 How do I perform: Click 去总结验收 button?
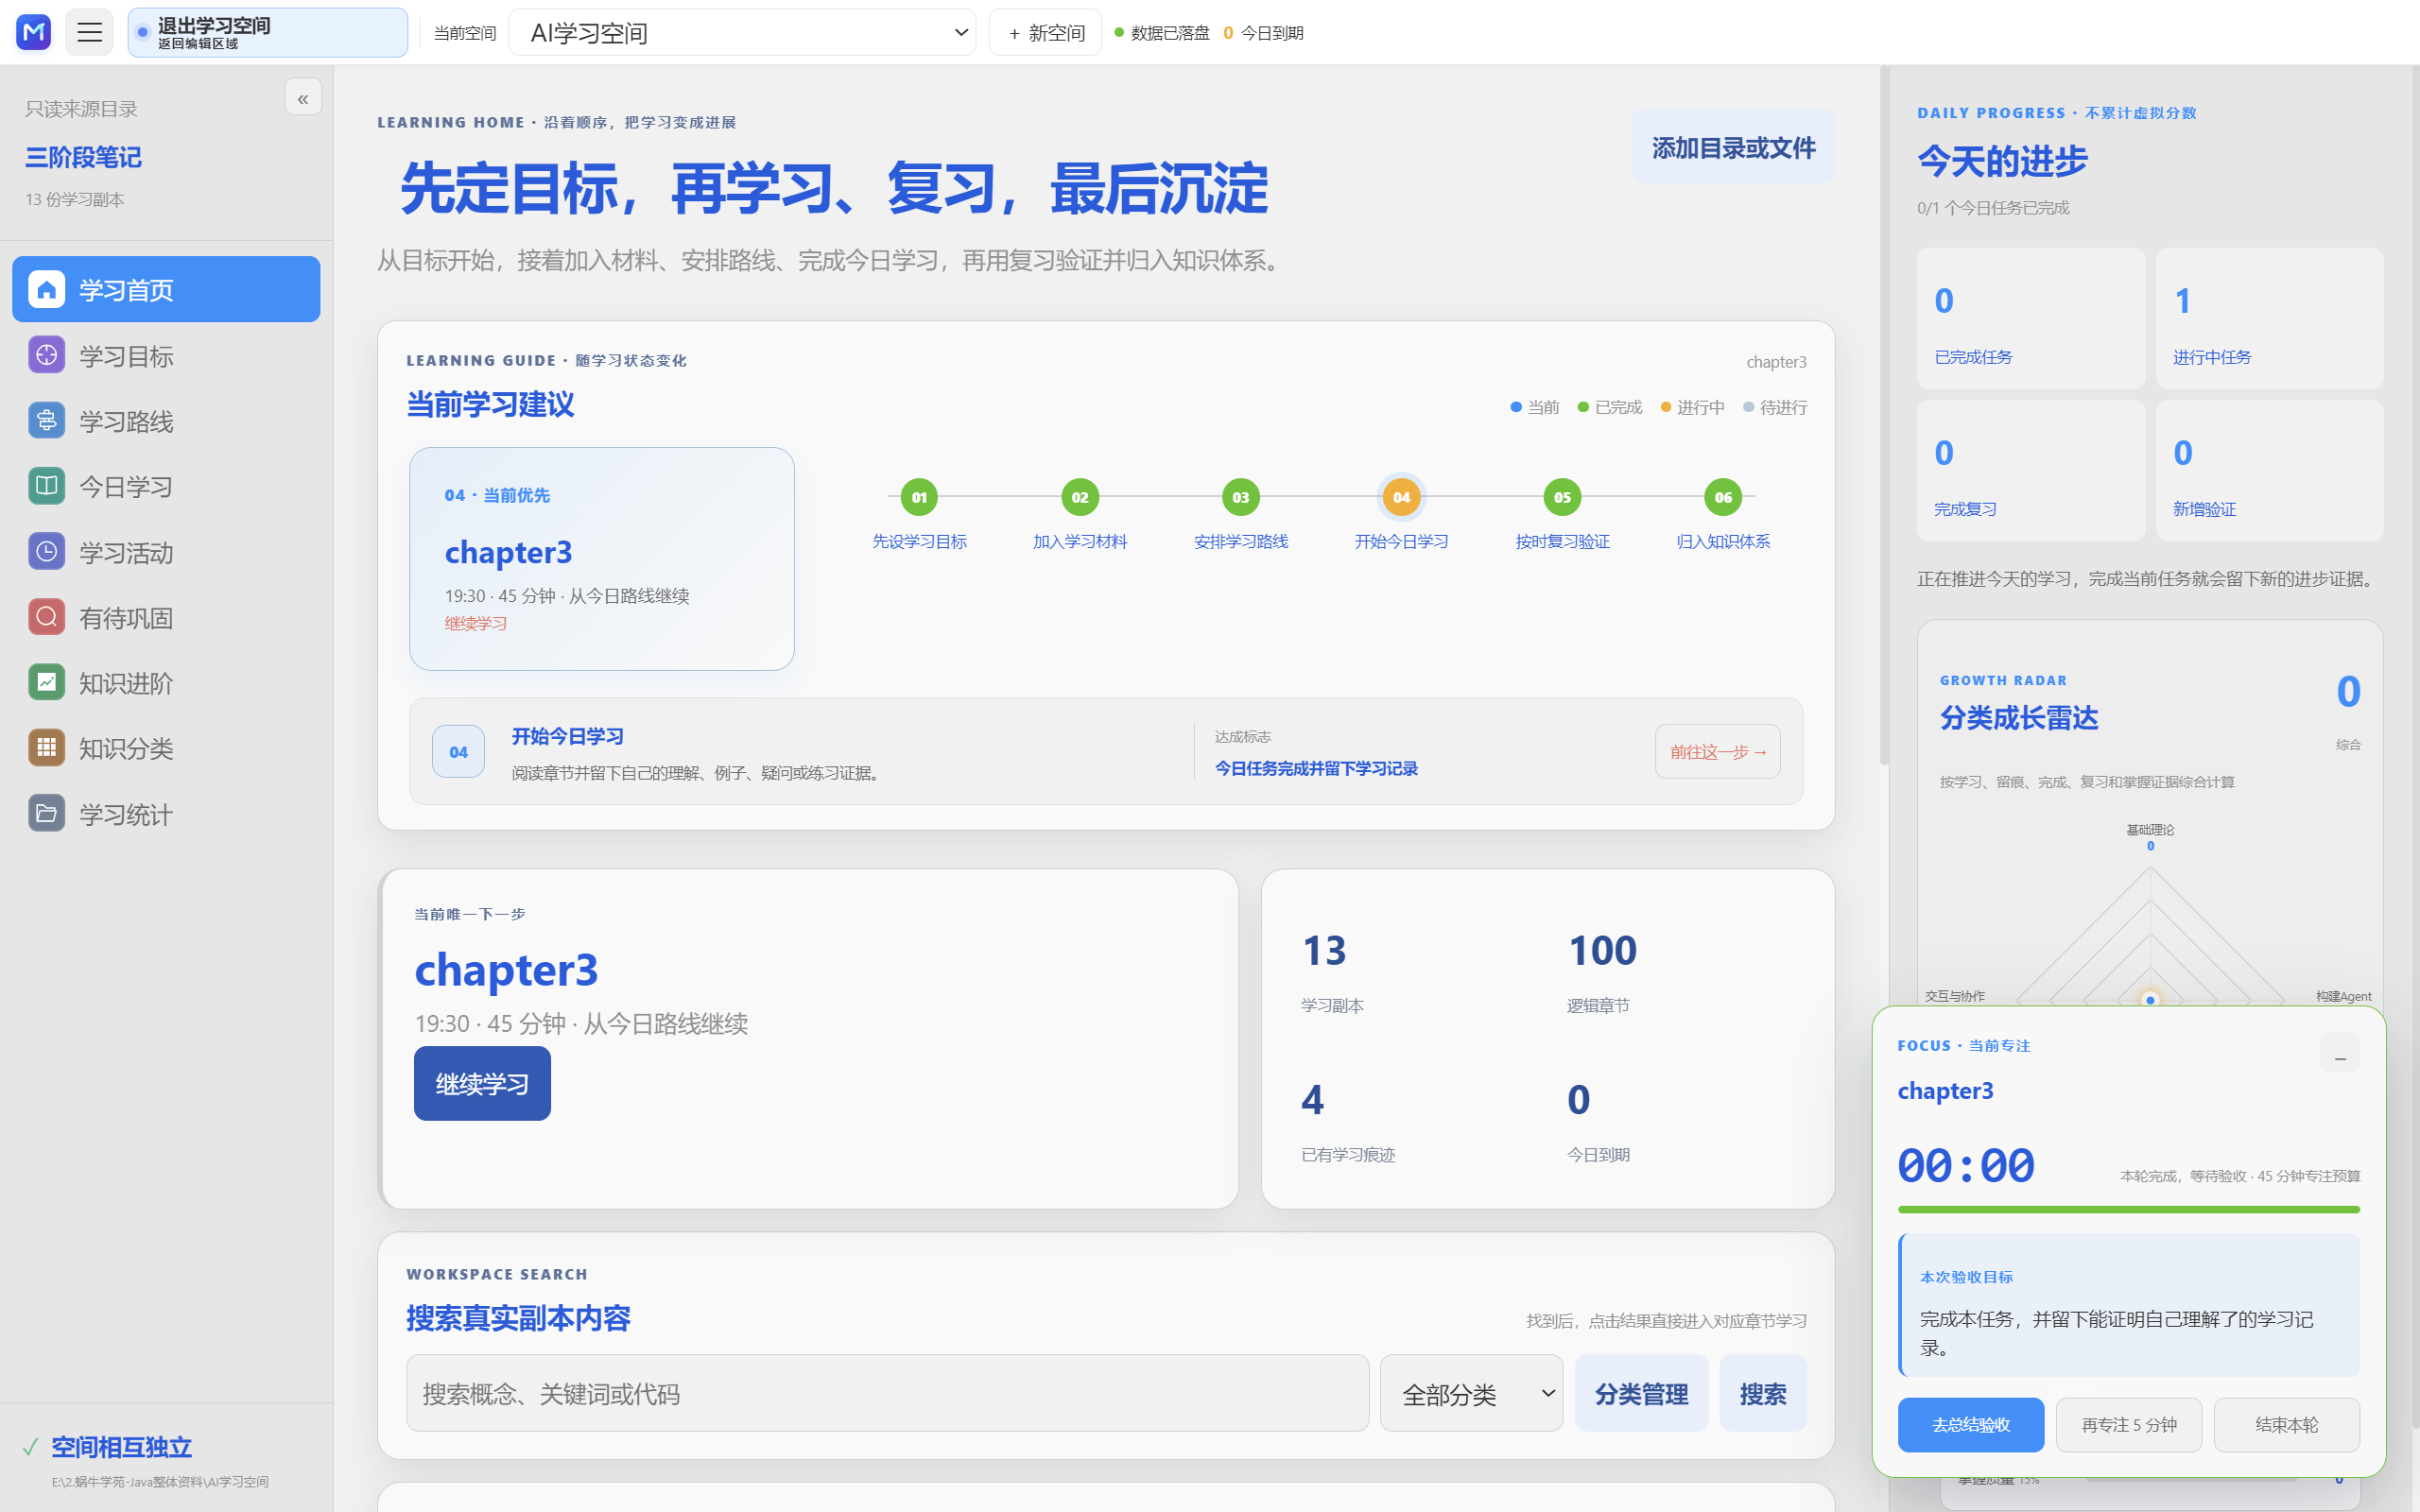pyautogui.click(x=1971, y=1424)
